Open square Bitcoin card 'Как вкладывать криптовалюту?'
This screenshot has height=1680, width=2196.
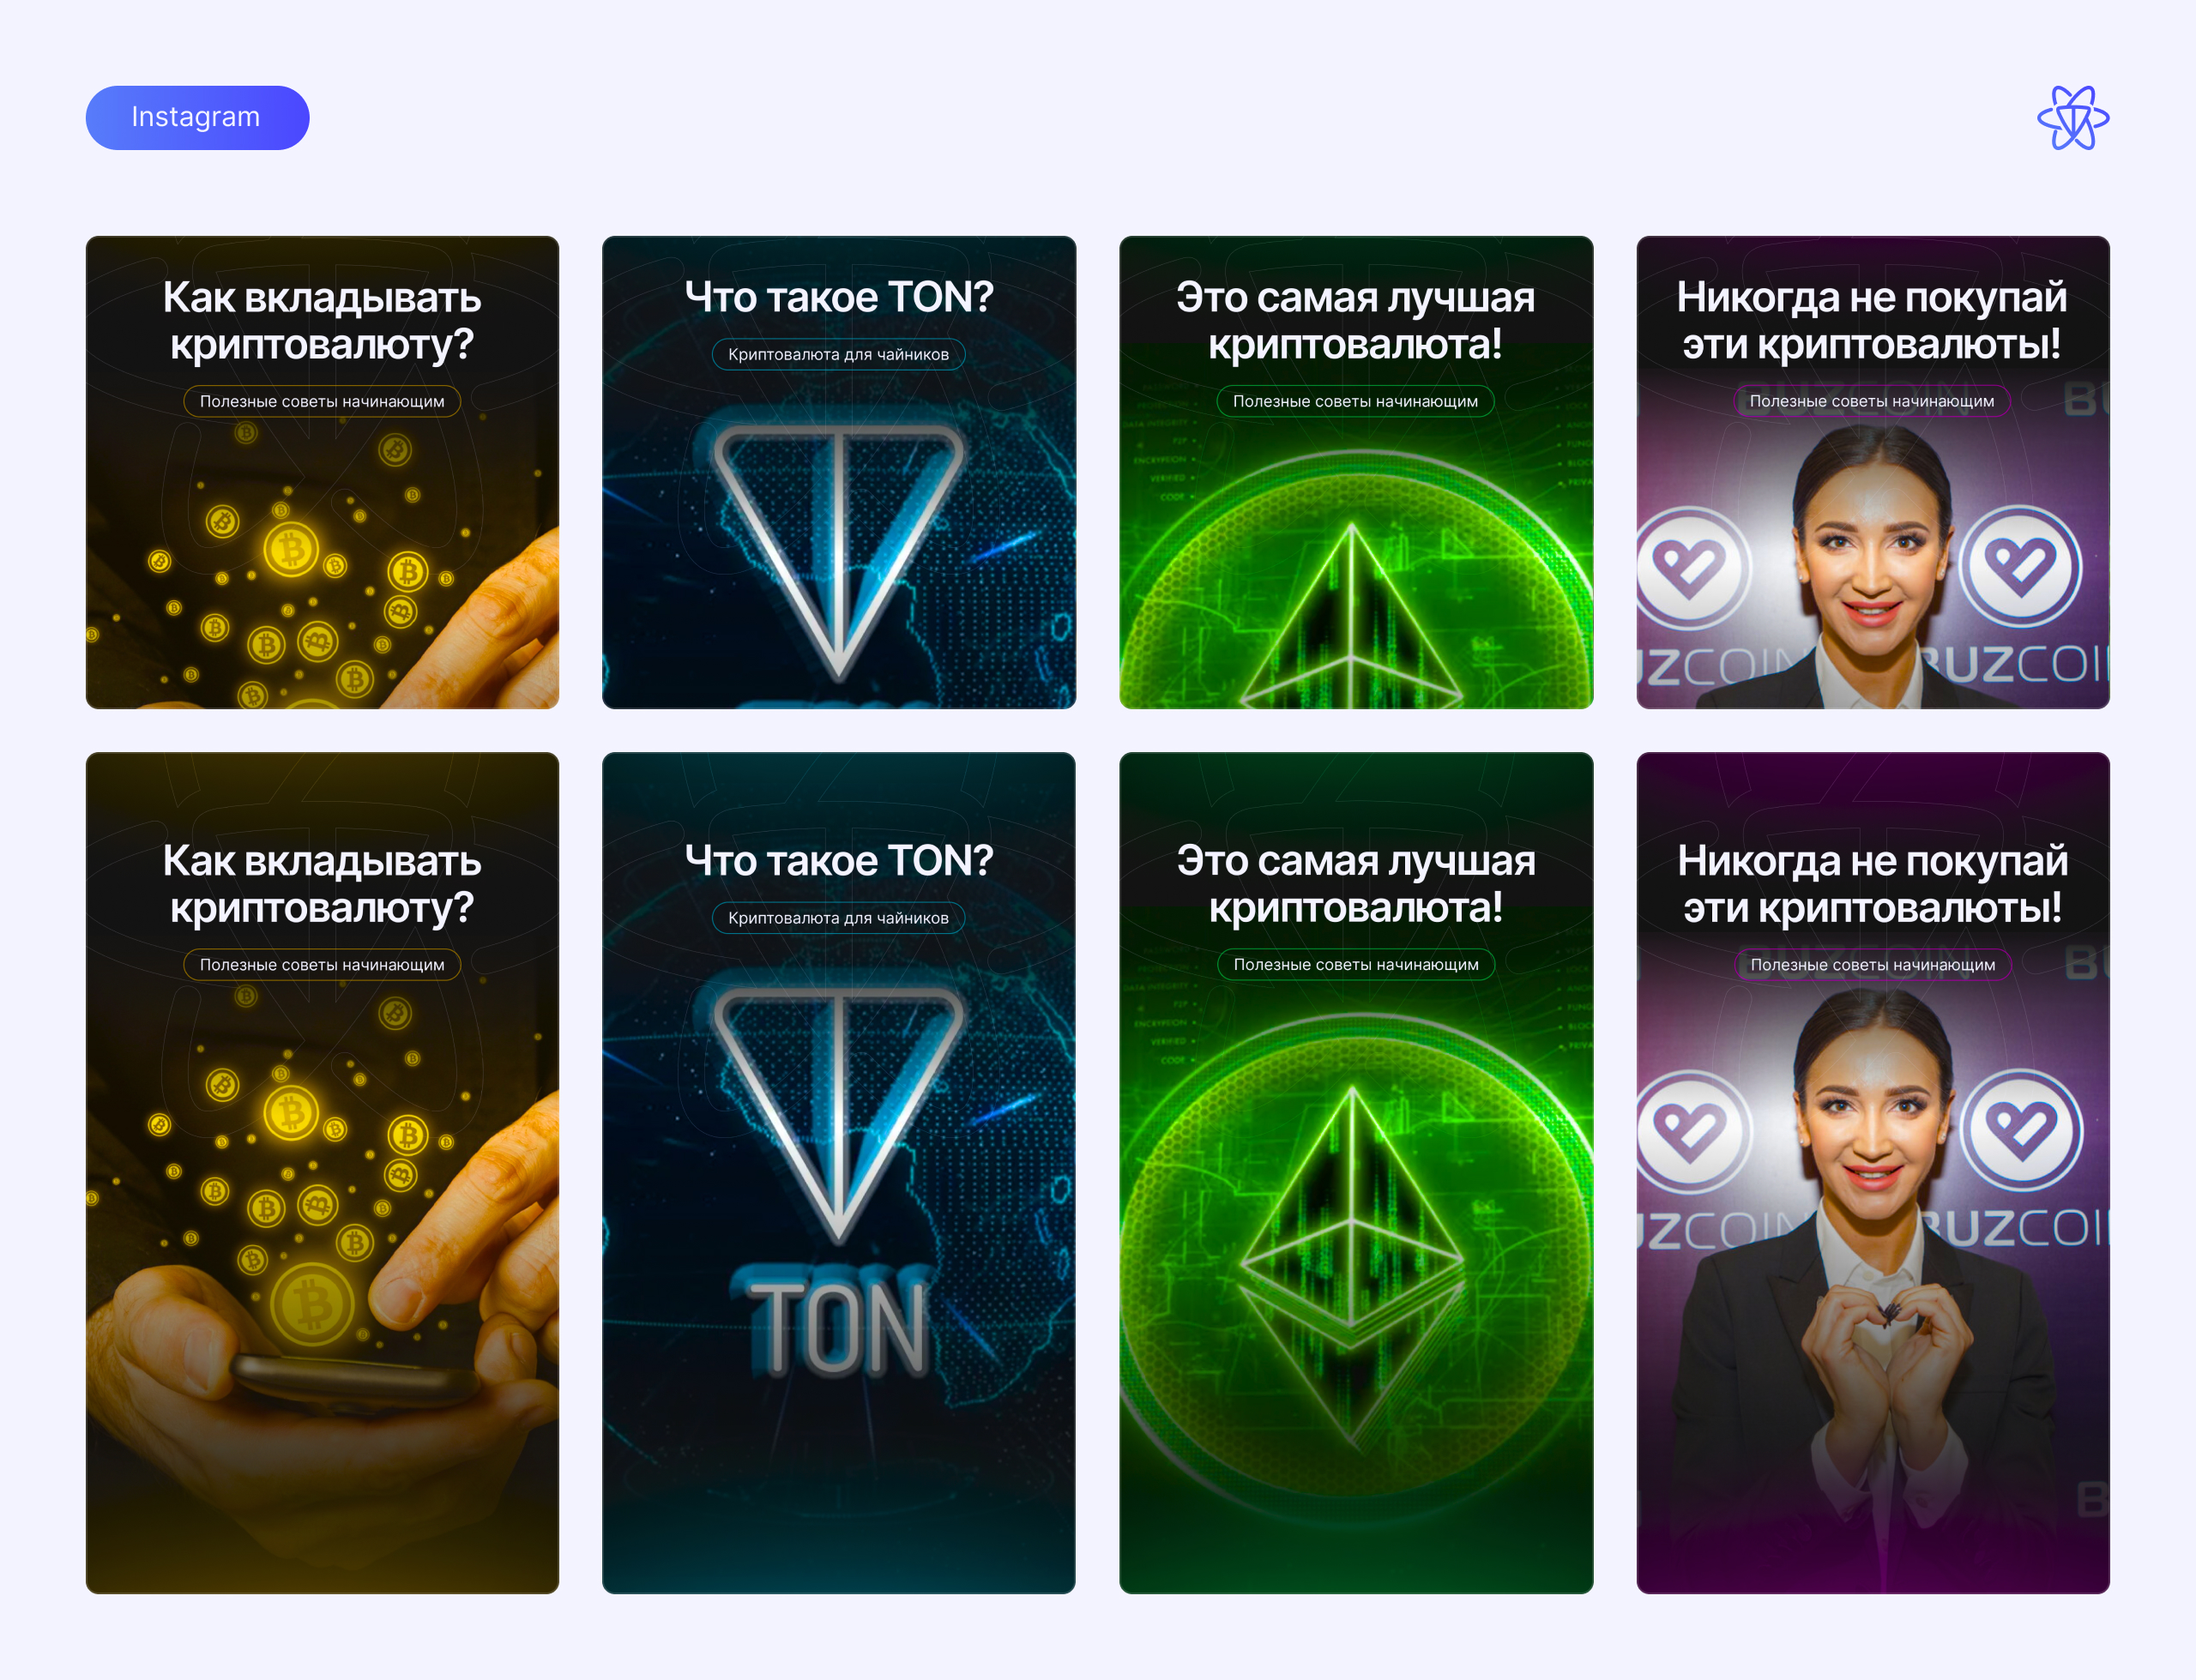[322, 472]
